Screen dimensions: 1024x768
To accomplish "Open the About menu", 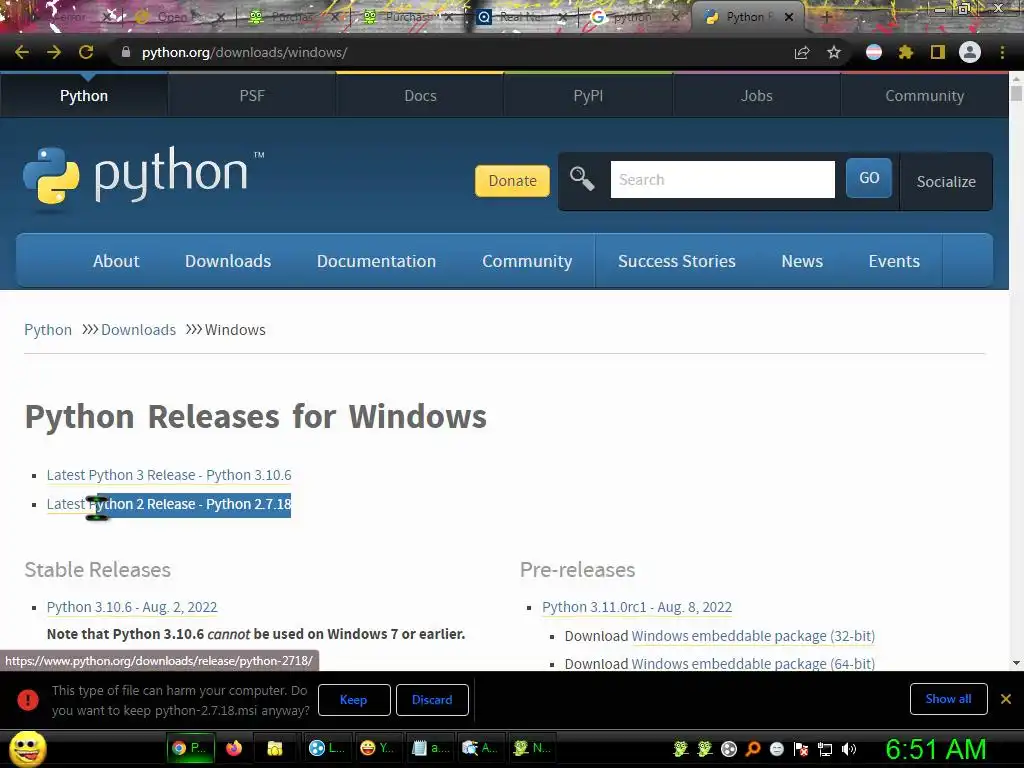I will coord(116,261).
